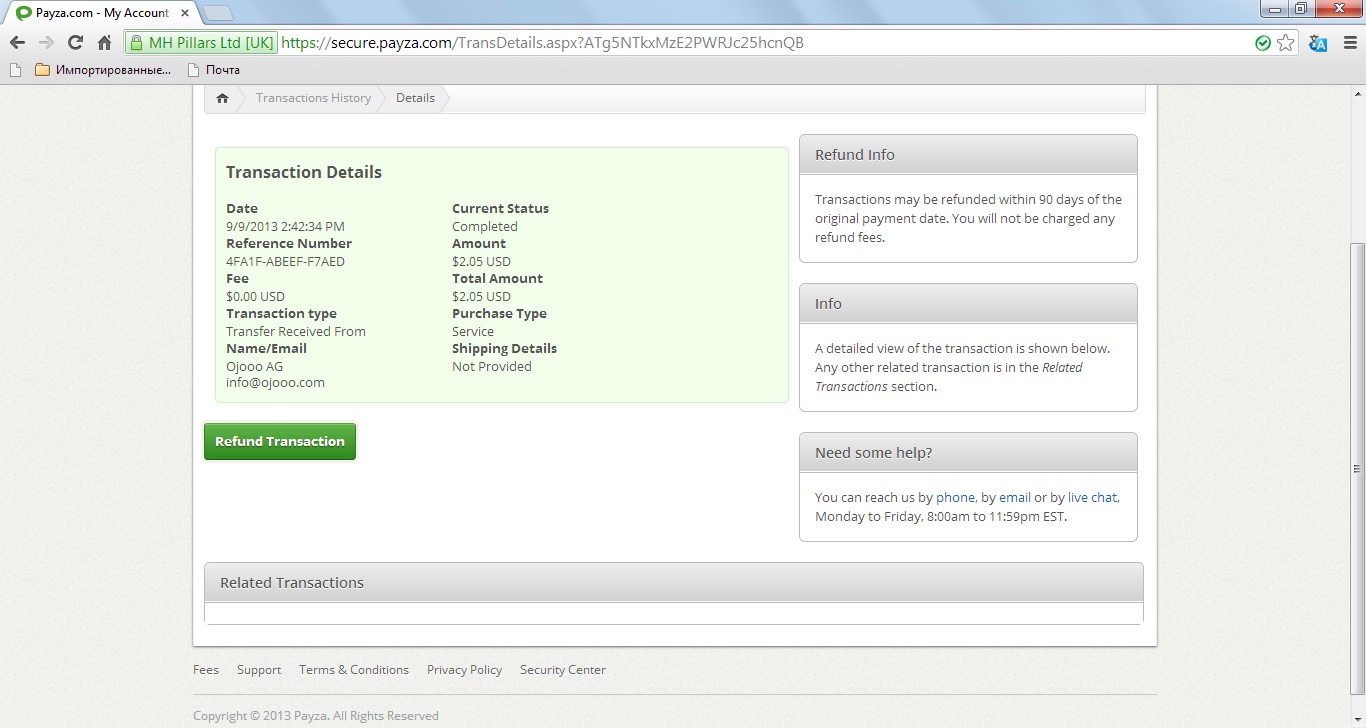Image resolution: width=1366 pixels, height=728 pixels.
Task: Click the name Ojooo AG
Action: tap(254, 366)
